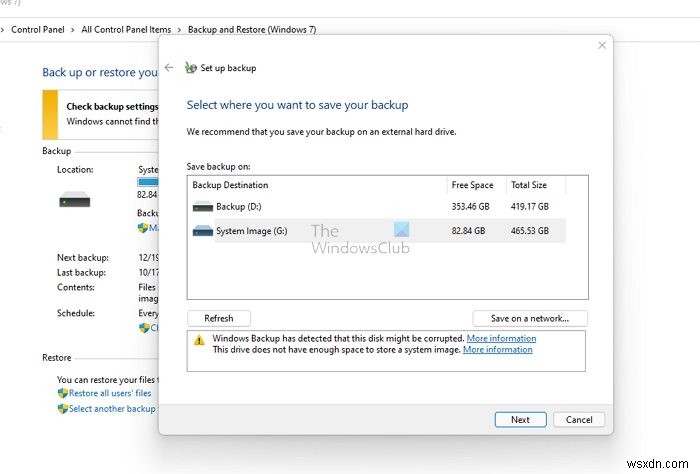Click the Set up backup wizard icon

coord(191,68)
